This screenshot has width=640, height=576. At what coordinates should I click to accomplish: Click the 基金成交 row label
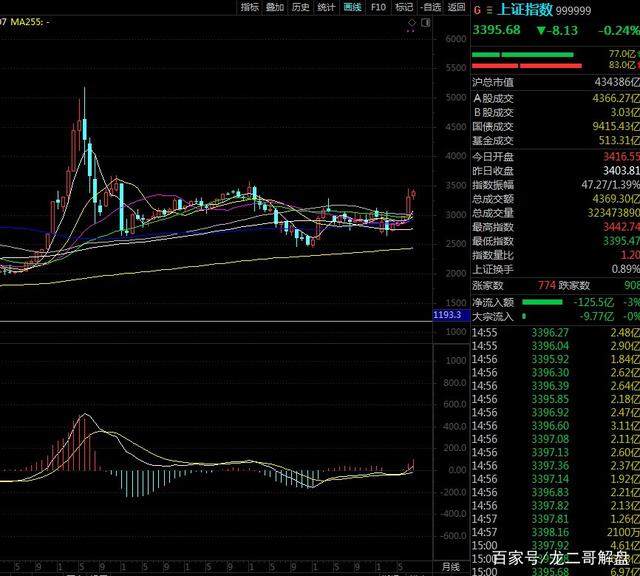[493, 140]
